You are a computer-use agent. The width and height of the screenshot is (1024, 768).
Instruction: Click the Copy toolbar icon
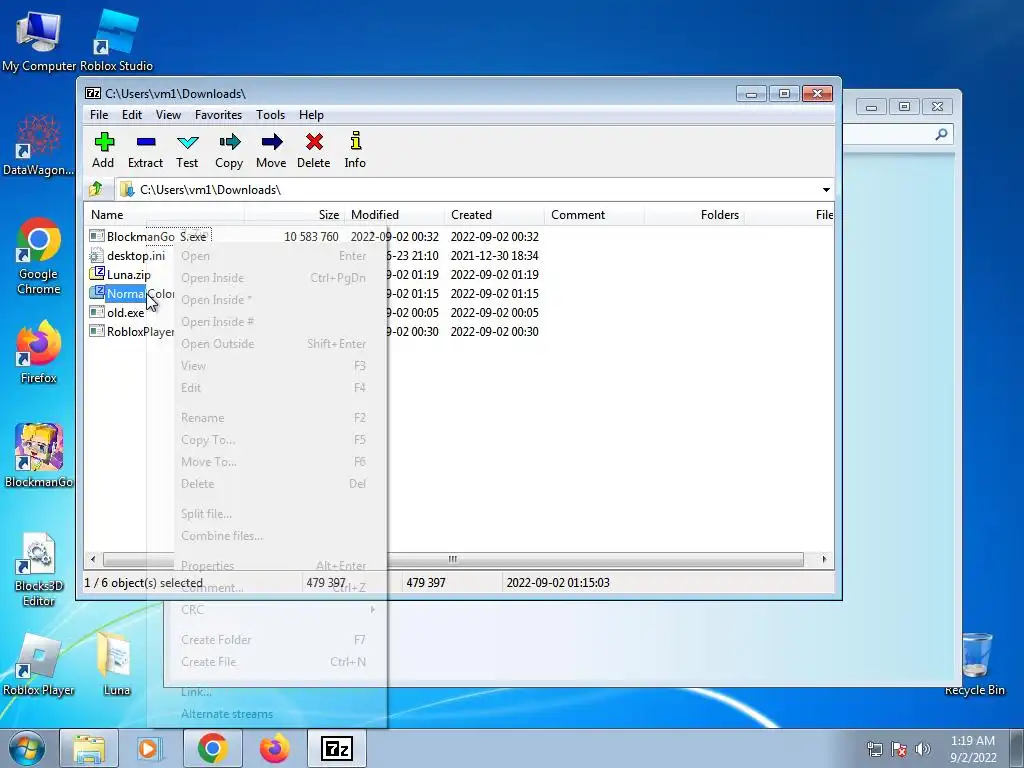coord(229,142)
